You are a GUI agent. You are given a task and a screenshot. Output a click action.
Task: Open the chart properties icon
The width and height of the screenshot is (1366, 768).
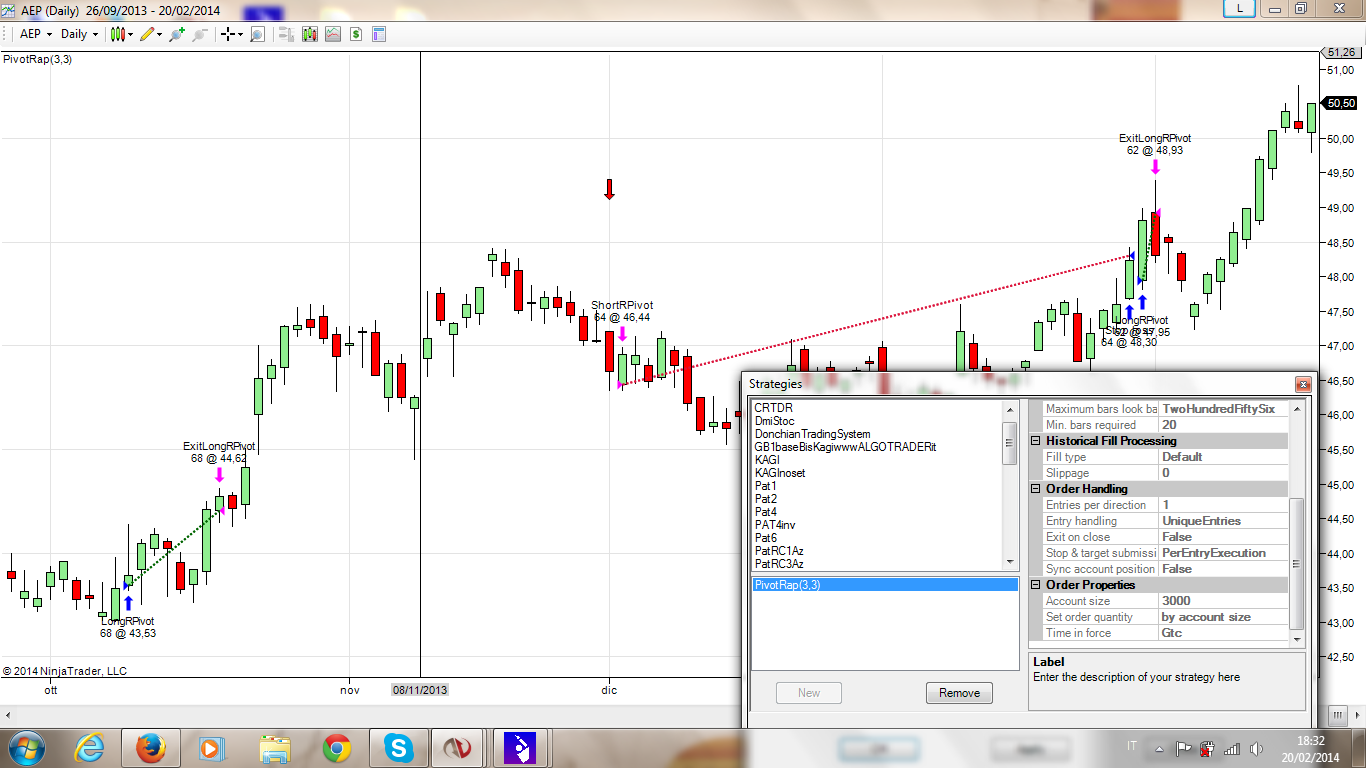(x=379, y=34)
